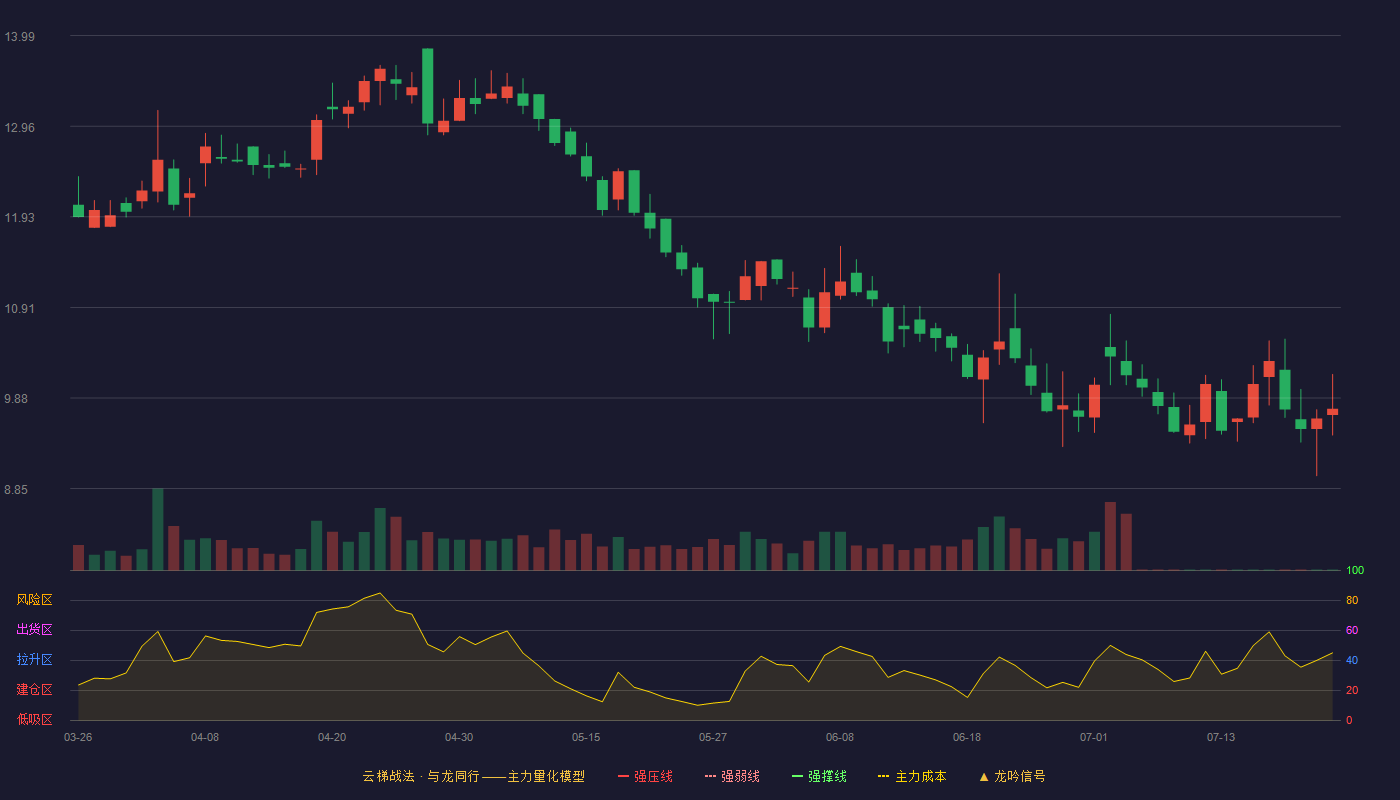This screenshot has height=800, width=1400.
Task: Click the 07-13 date axis label
Action: (1221, 737)
